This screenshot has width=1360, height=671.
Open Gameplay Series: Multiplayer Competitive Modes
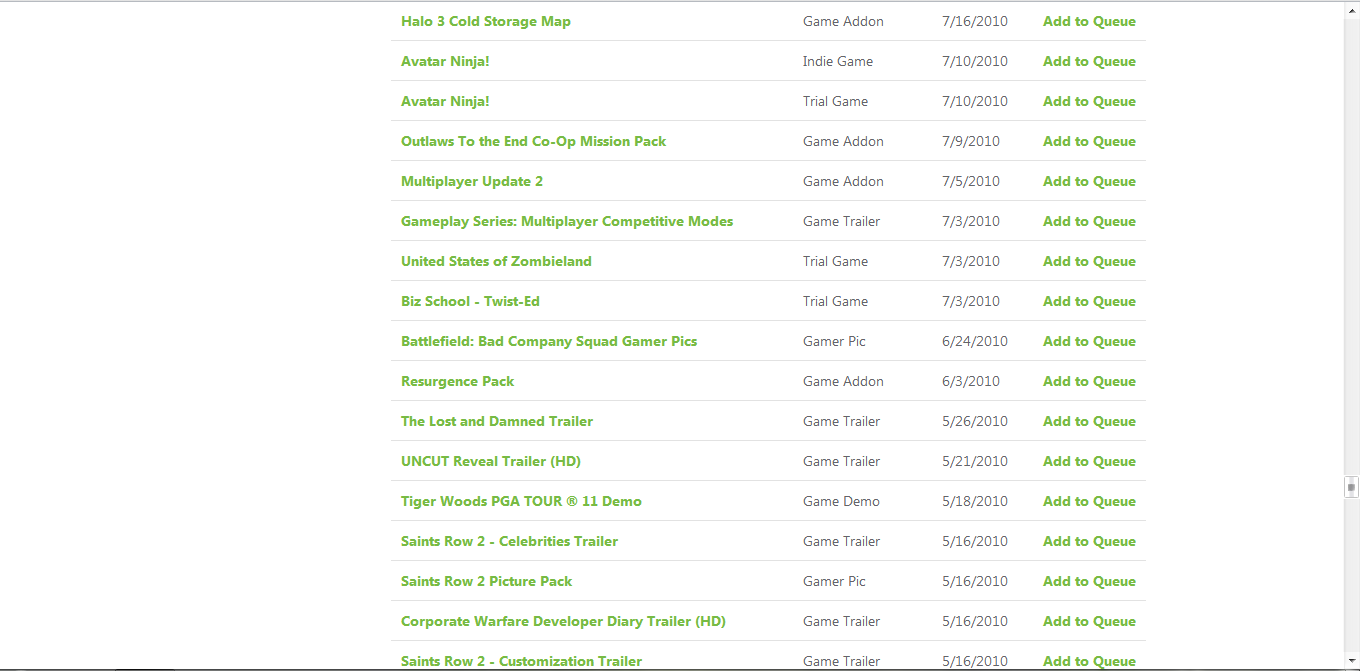567,221
